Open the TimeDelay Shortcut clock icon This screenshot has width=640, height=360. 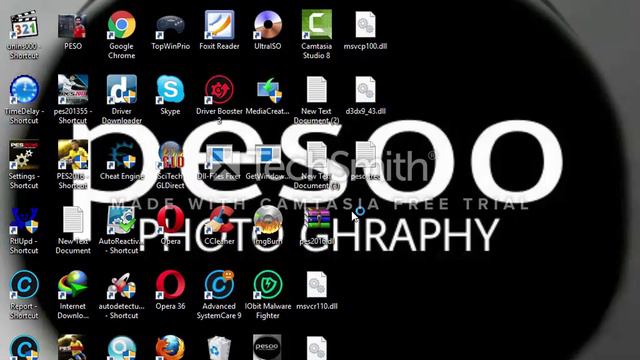click(24, 90)
